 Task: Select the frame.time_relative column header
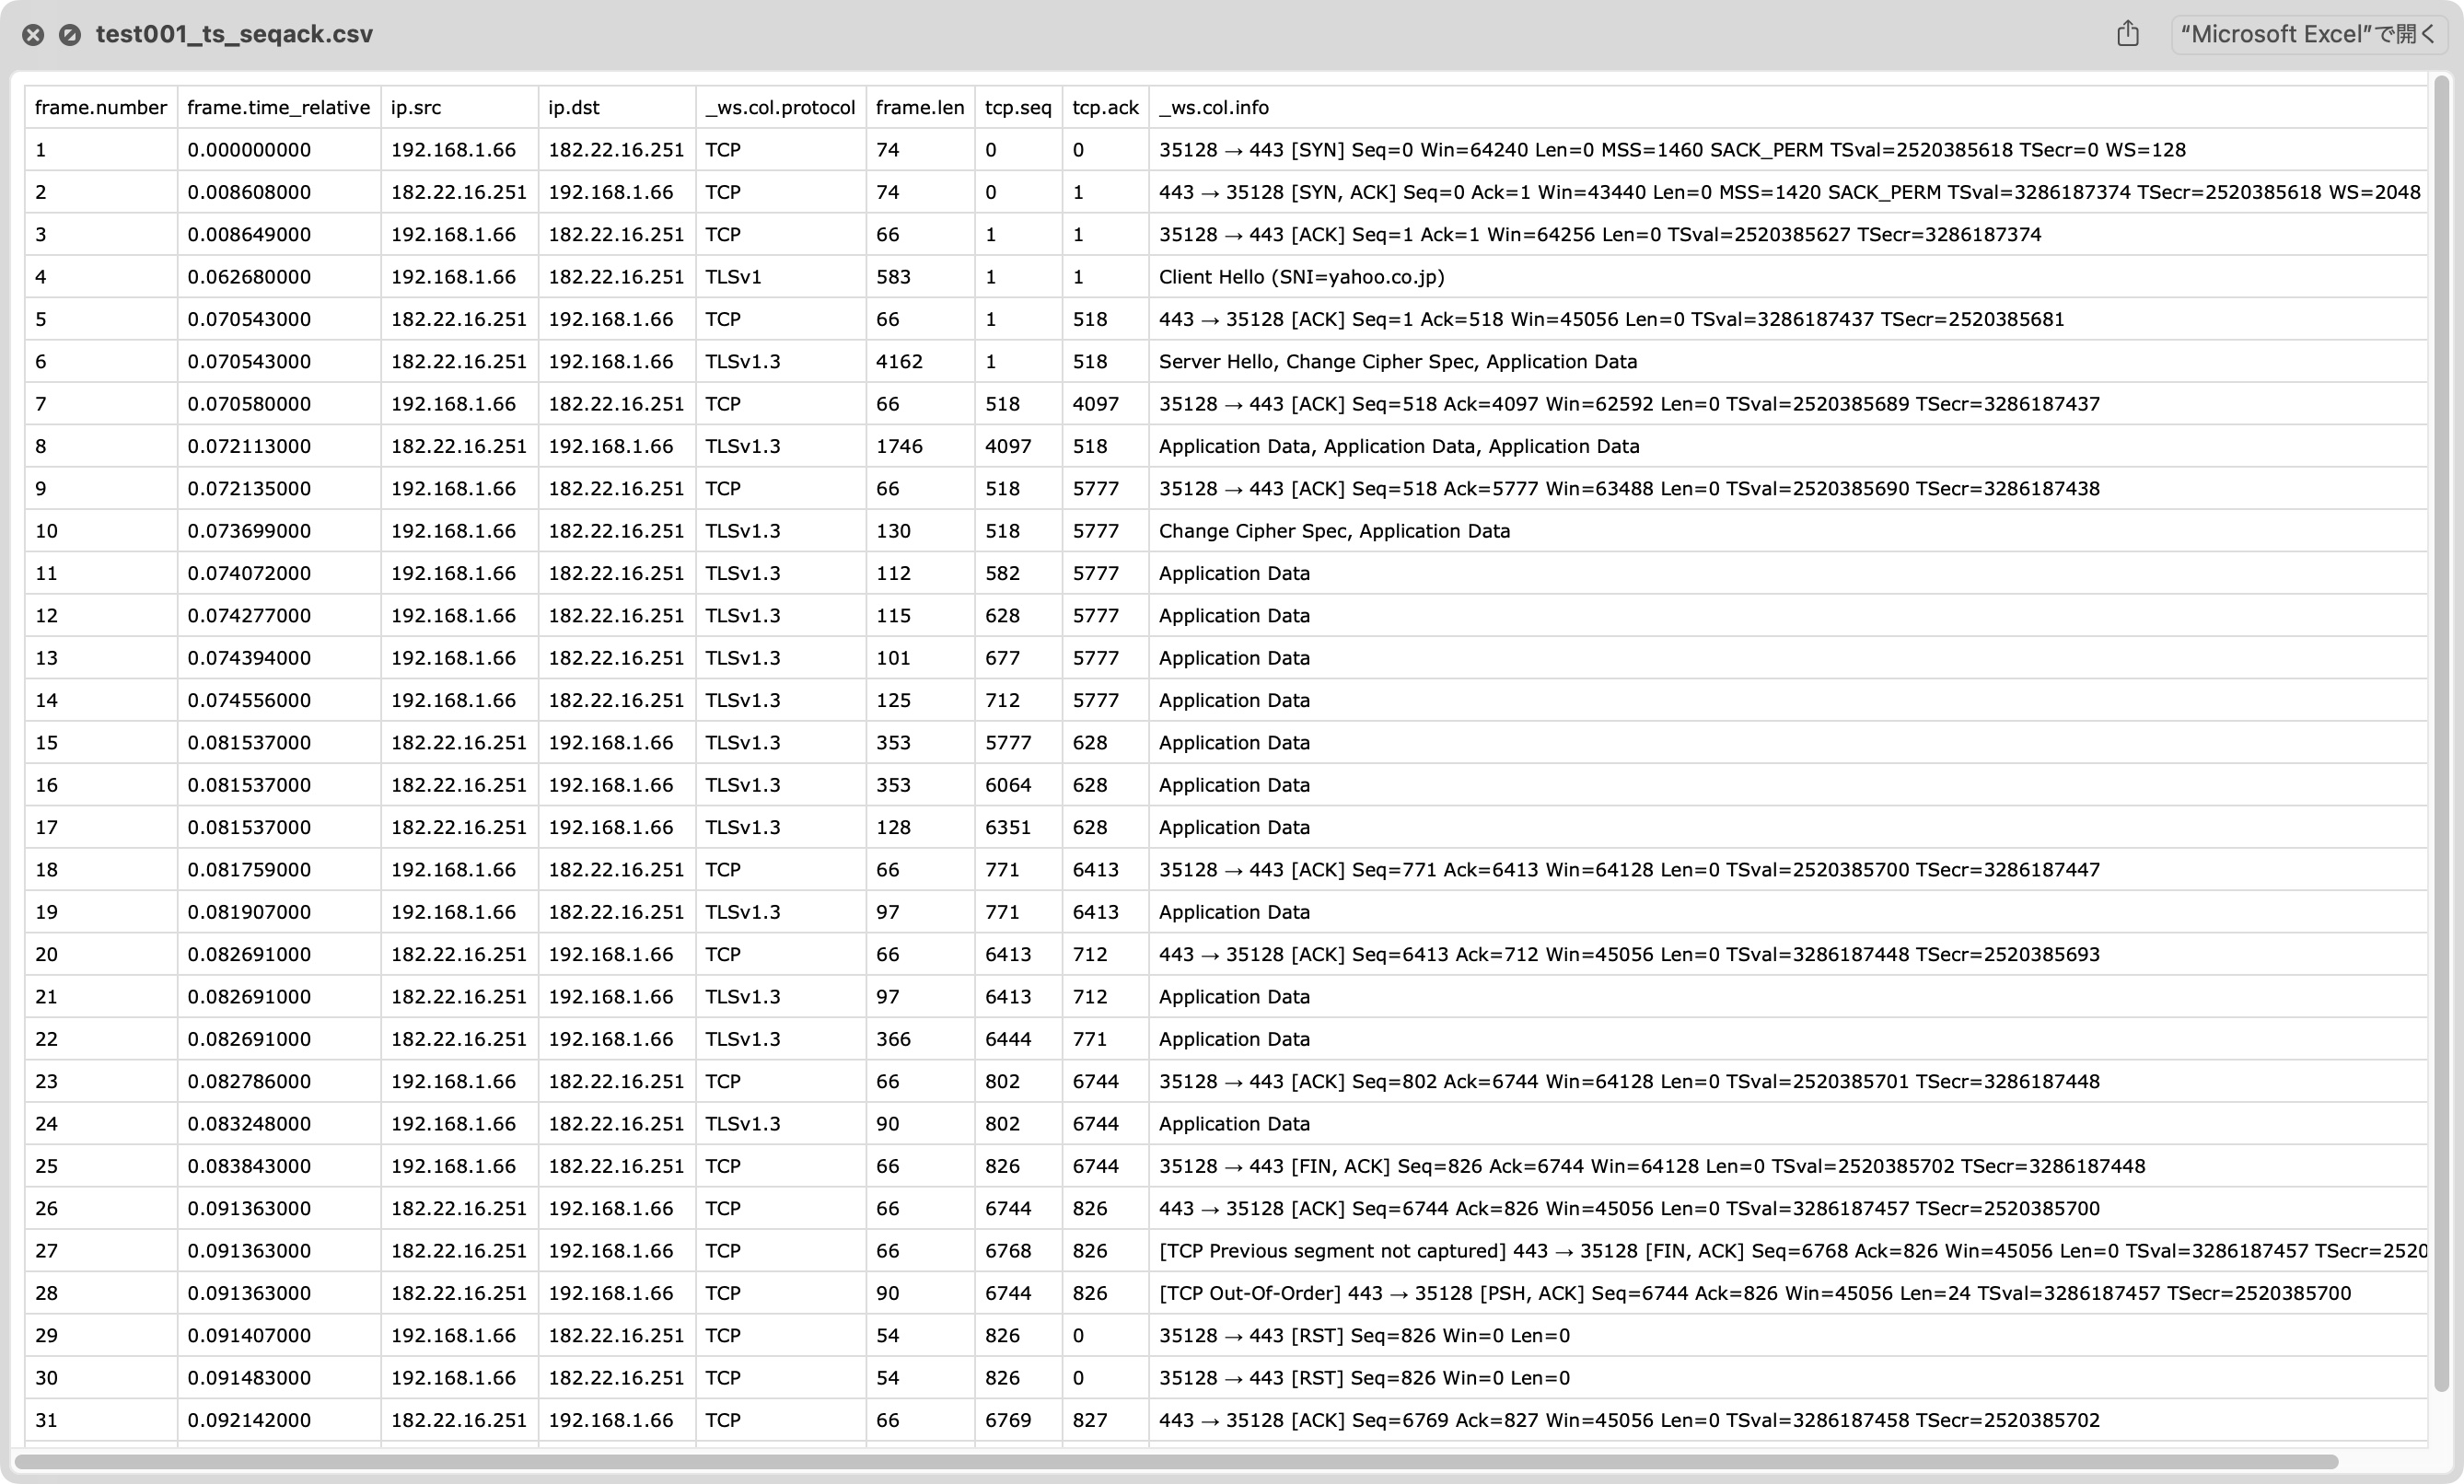click(279, 107)
